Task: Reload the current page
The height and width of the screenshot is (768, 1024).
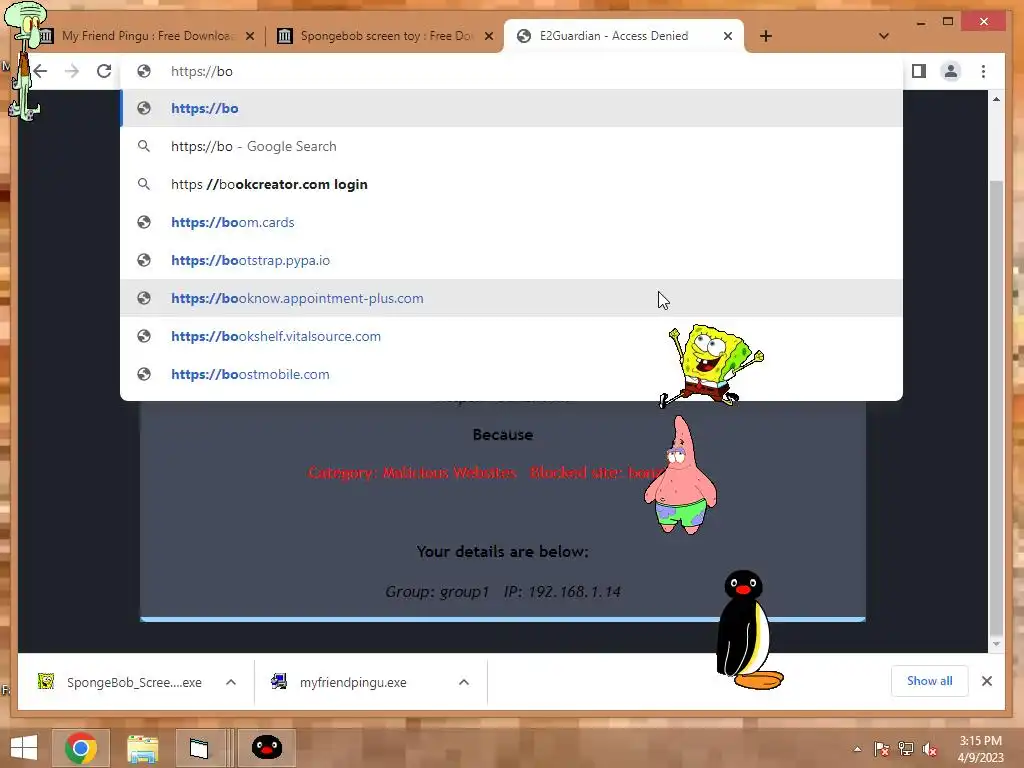Action: pos(104,71)
